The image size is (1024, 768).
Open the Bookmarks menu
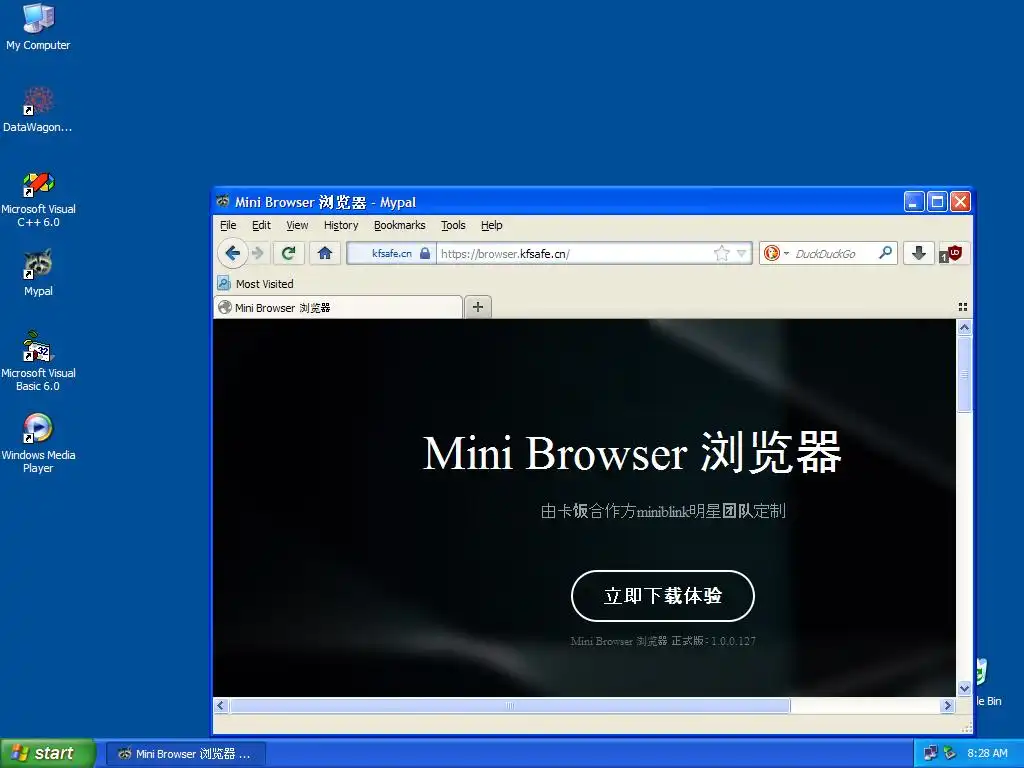[x=400, y=225]
